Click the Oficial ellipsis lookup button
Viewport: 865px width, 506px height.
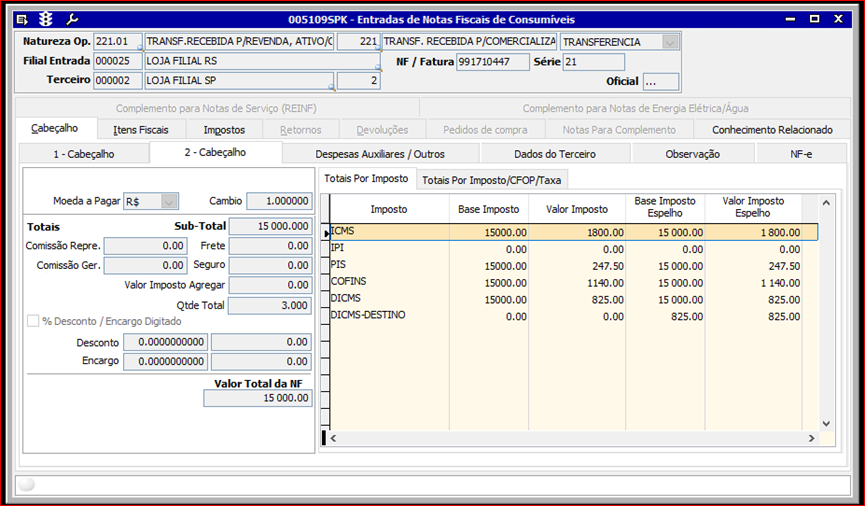tap(660, 82)
